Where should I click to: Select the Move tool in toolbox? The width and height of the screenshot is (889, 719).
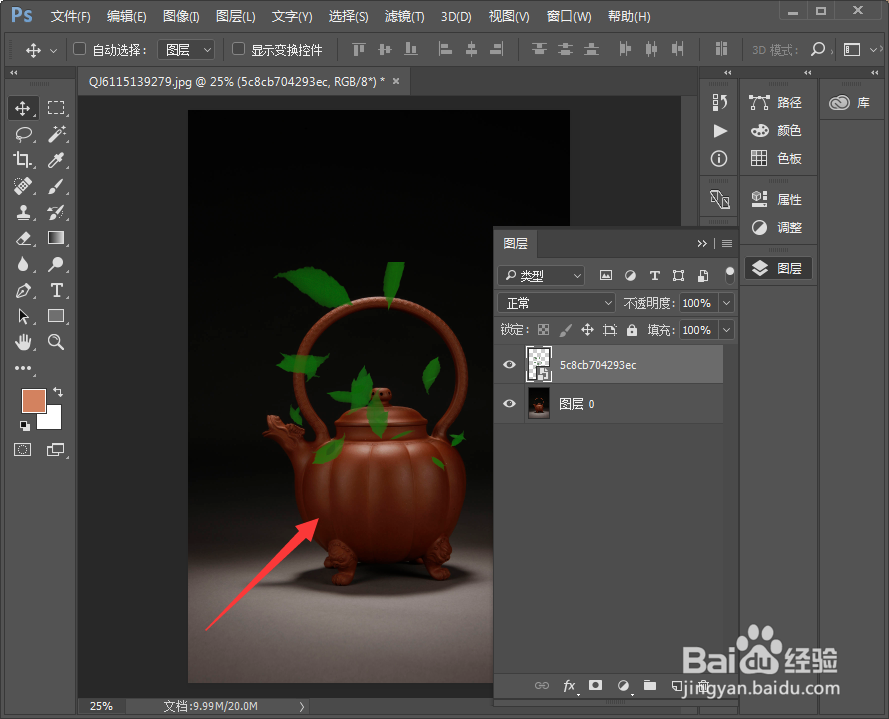23,108
